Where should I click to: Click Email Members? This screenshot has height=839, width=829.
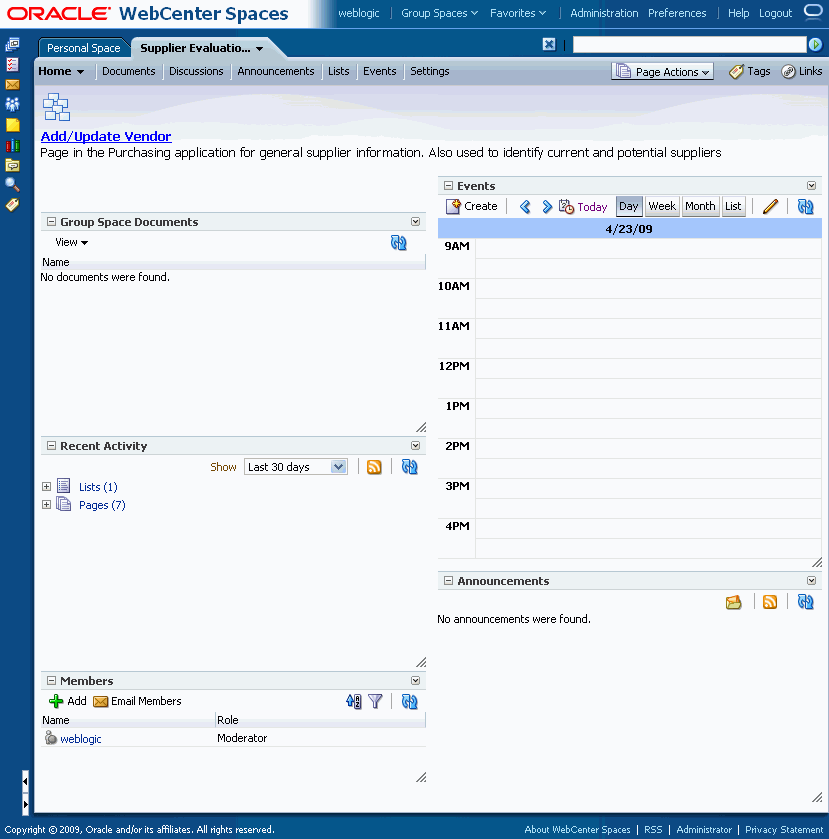point(138,701)
